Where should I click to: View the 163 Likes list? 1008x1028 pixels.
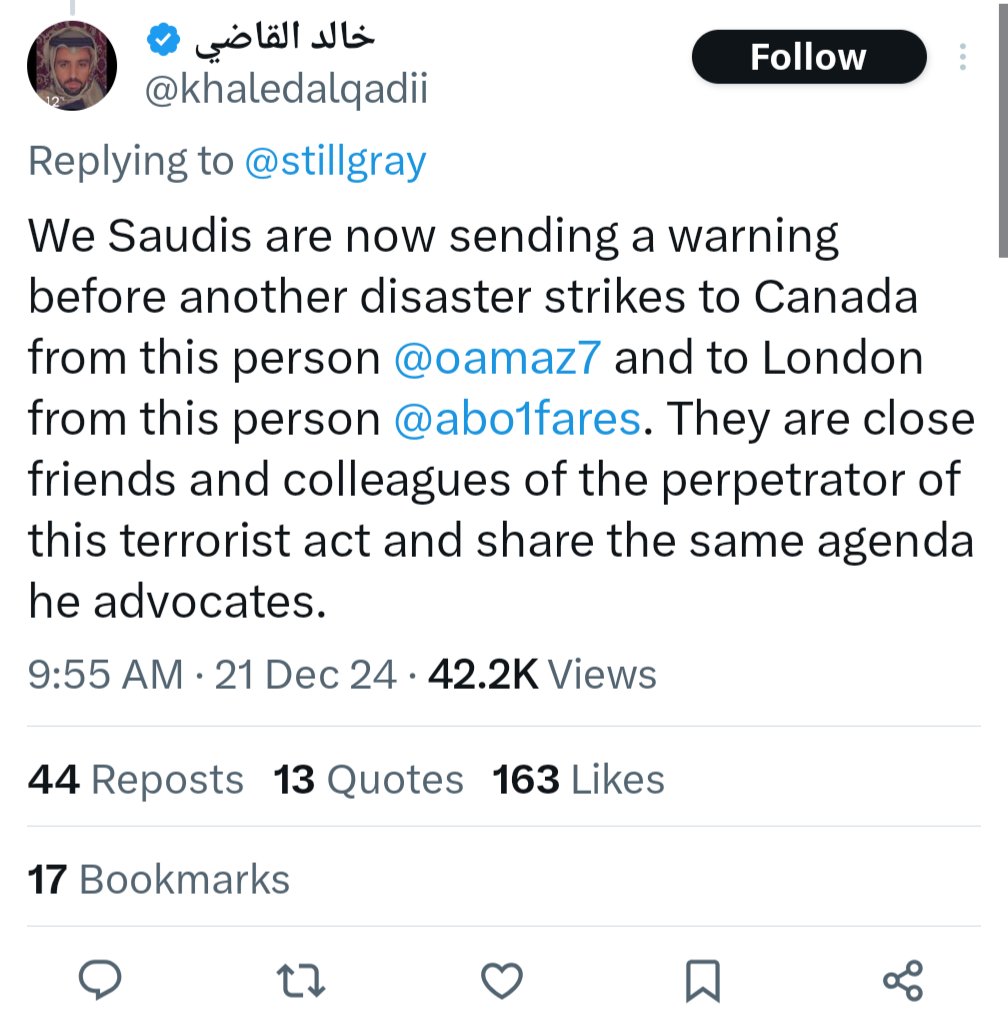pyautogui.click(x=578, y=780)
